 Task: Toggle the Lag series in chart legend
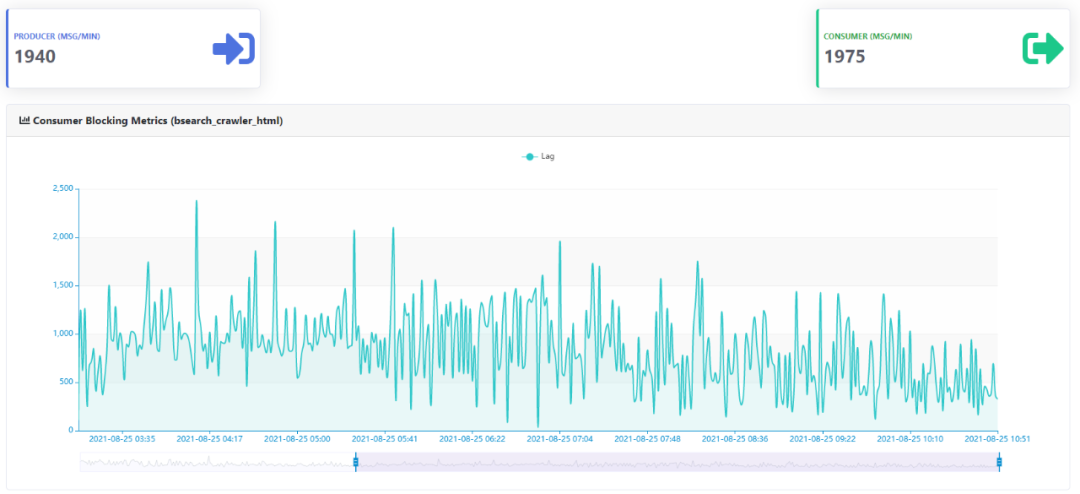pyautogui.click(x=538, y=156)
